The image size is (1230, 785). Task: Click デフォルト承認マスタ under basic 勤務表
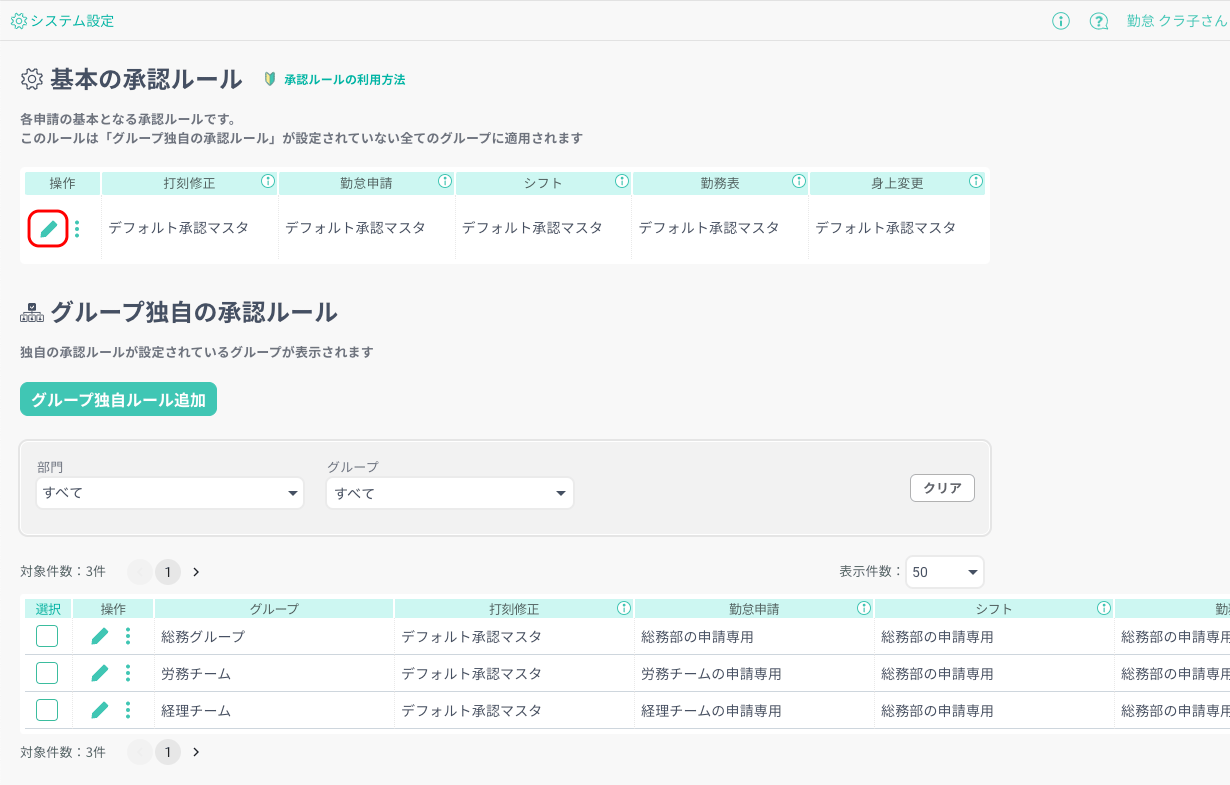tap(708, 228)
